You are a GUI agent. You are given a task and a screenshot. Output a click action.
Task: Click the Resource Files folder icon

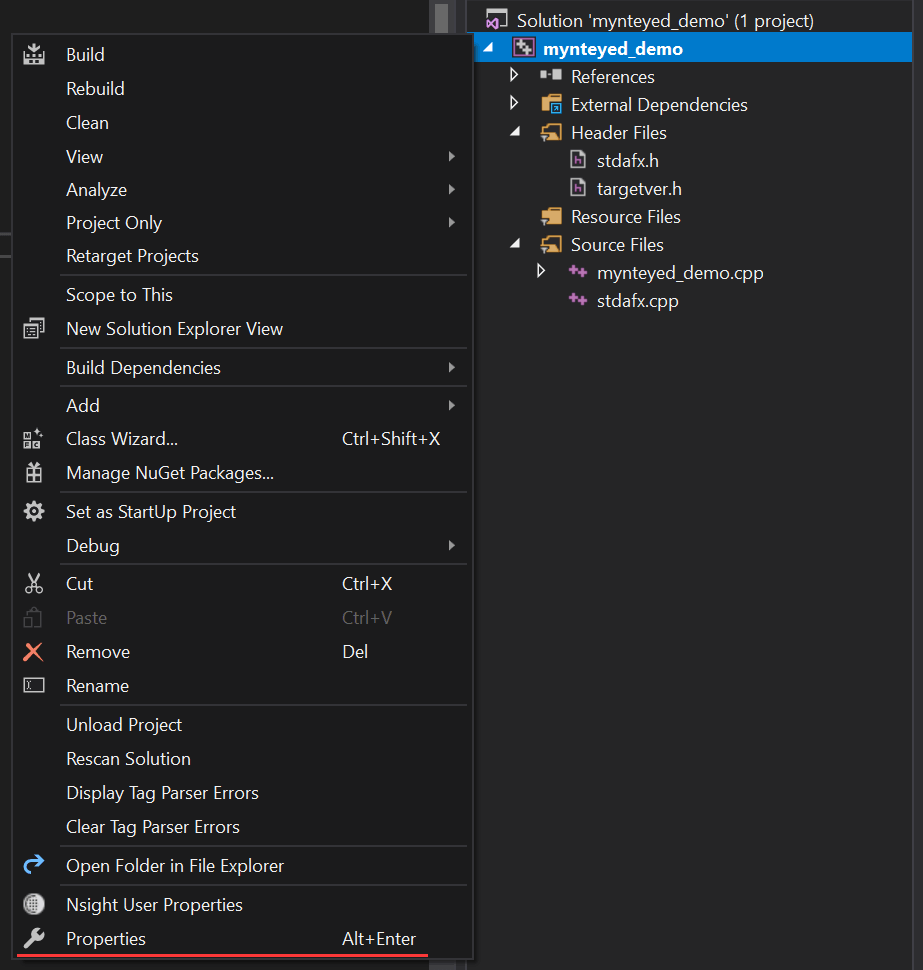pos(551,217)
